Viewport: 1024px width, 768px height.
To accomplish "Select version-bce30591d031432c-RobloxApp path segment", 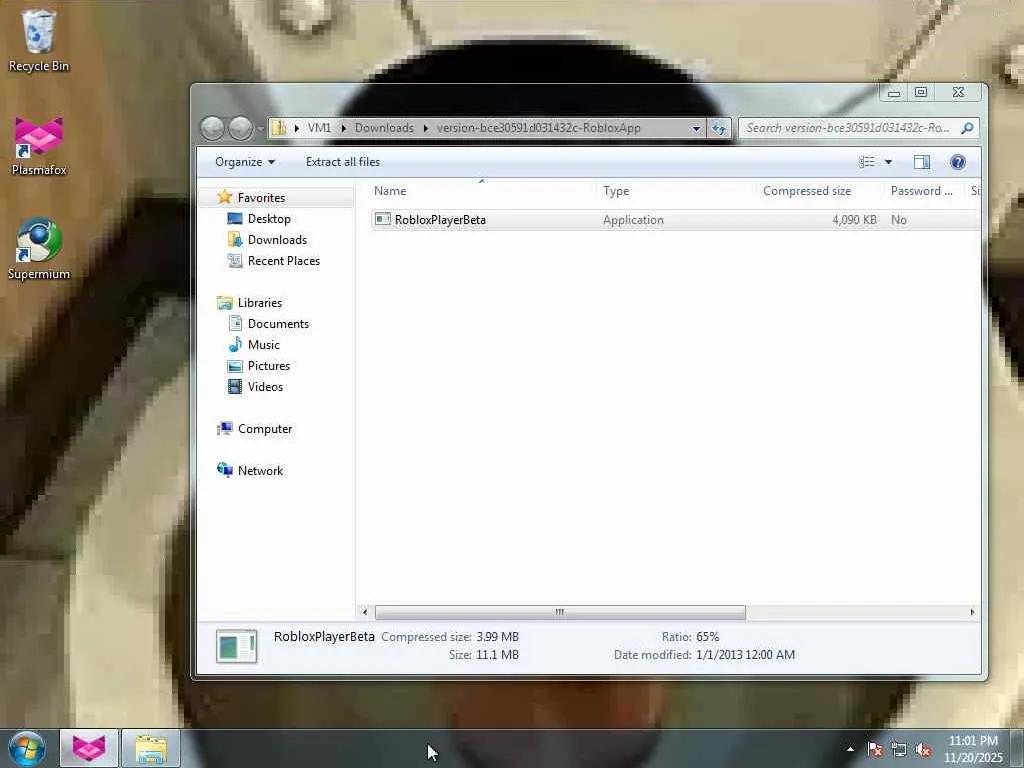I will click(538, 128).
